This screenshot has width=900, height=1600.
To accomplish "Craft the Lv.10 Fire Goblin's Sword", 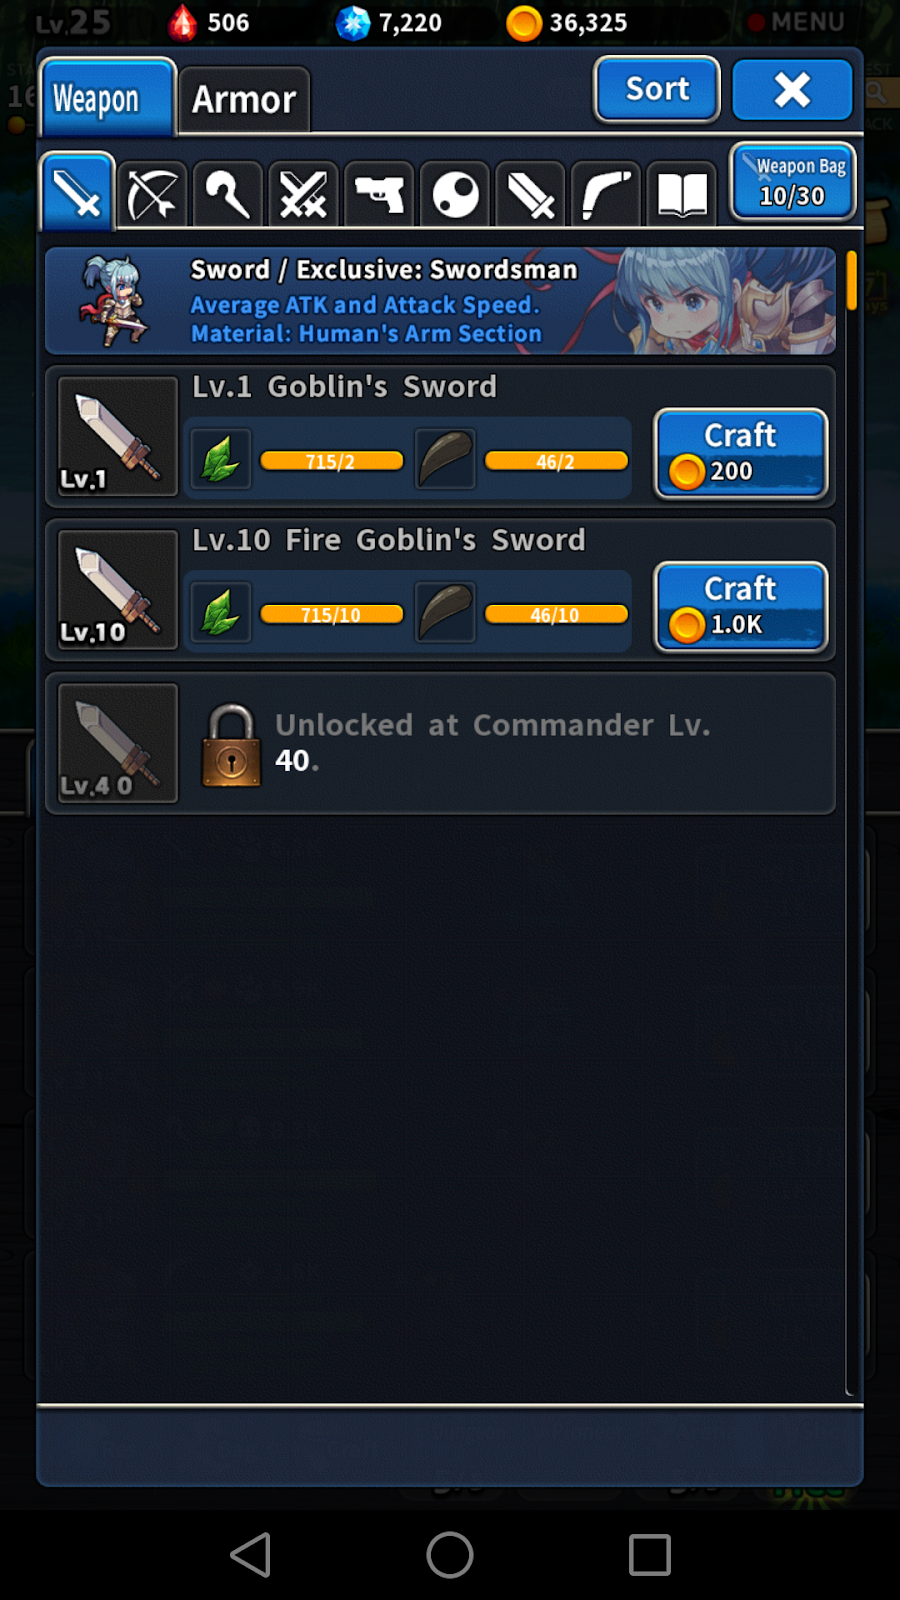I will (741, 606).
